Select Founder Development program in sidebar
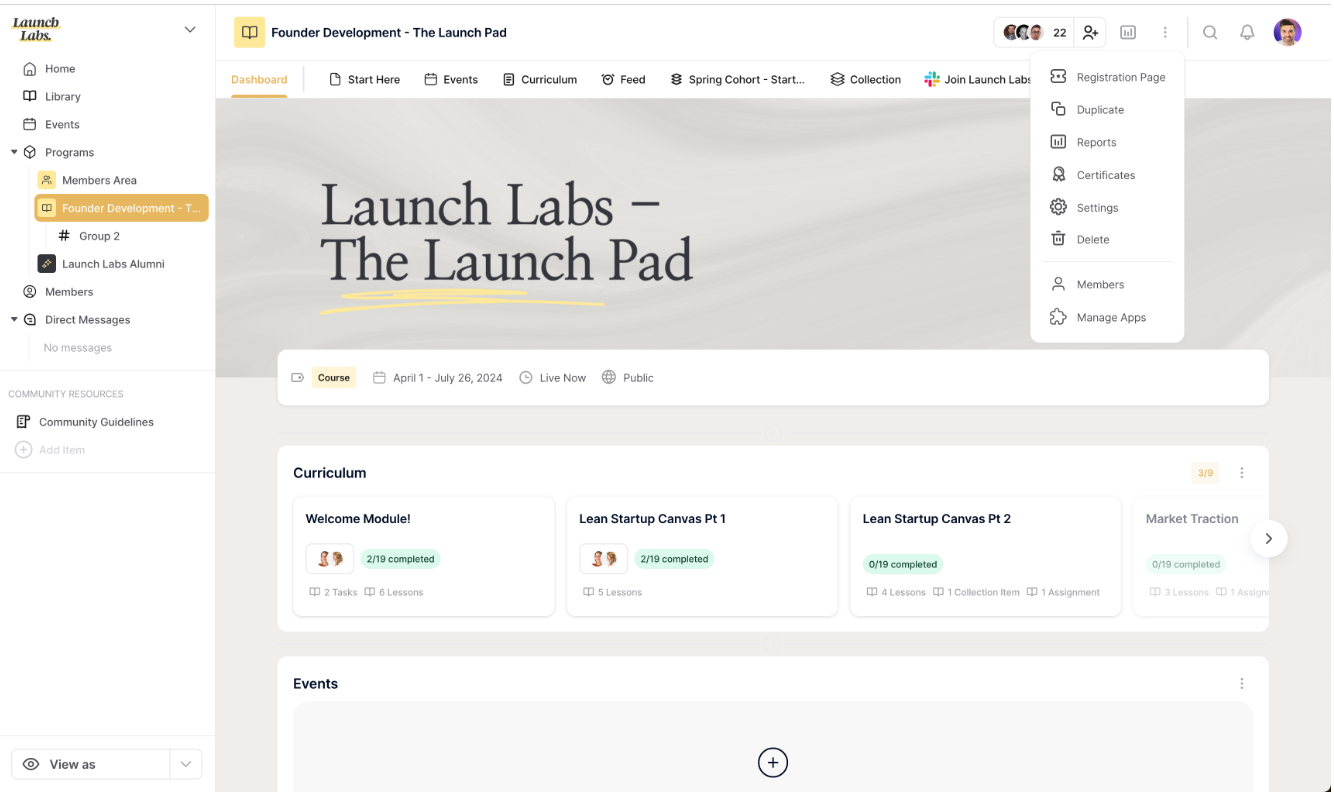 click(121, 208)
